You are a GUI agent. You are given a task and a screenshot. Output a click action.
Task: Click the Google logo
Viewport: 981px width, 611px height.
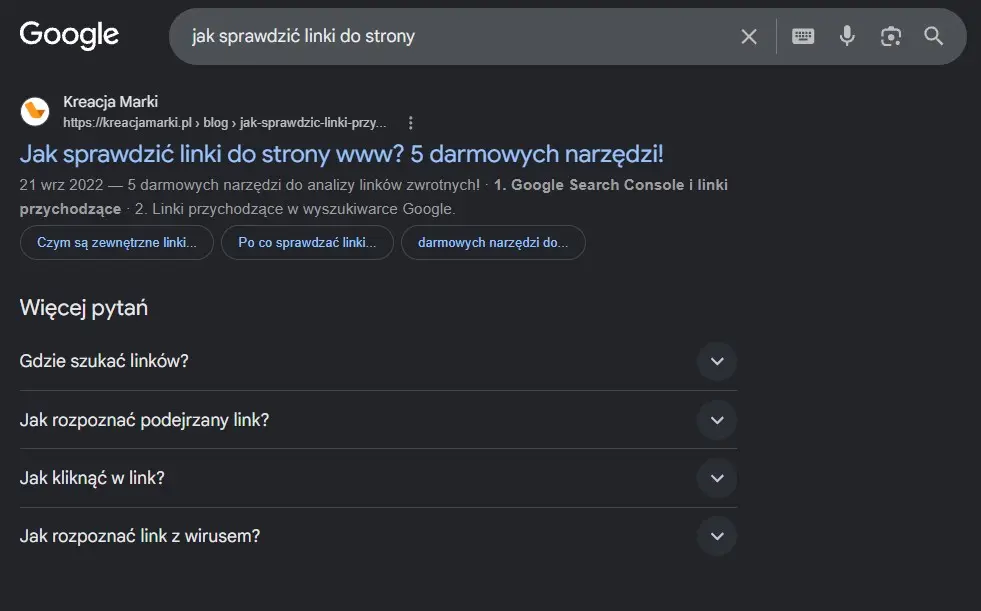coord(69,35)
